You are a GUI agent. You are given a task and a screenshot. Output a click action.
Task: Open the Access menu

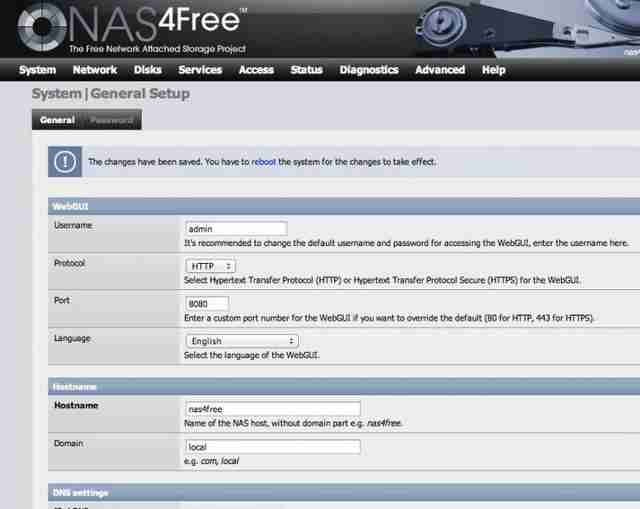[x=256, y=70]
